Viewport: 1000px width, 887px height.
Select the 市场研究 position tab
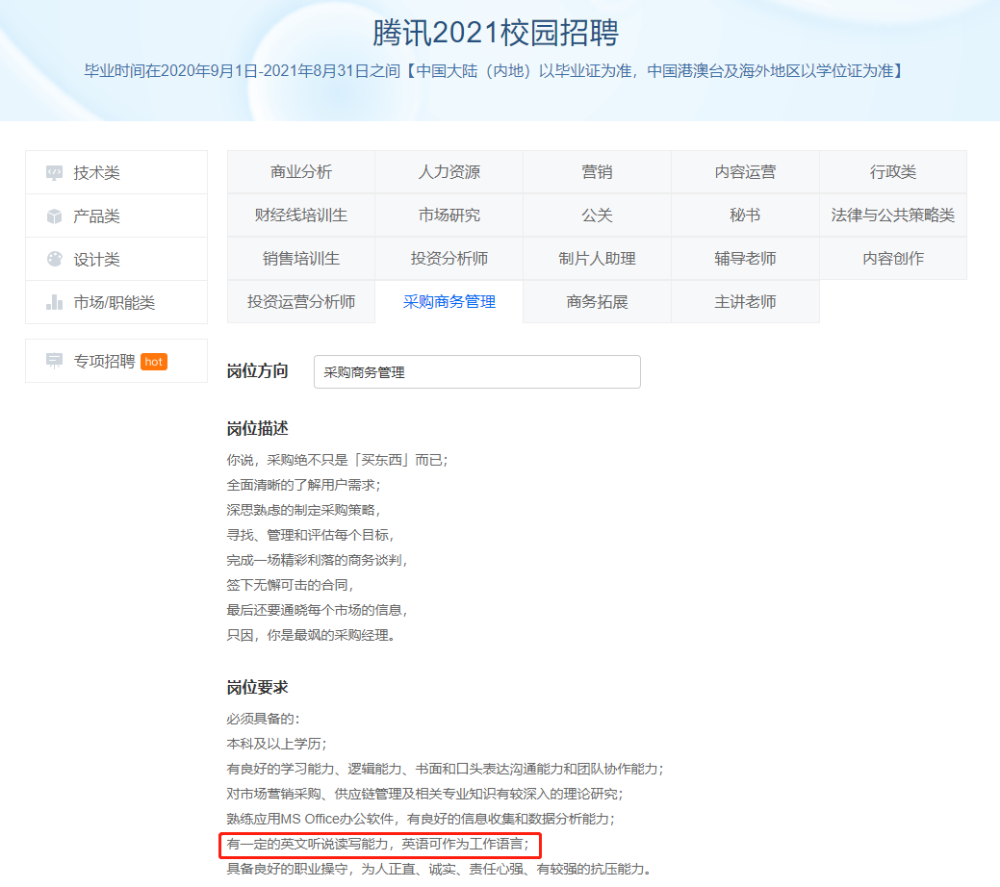tap(449, 216)
